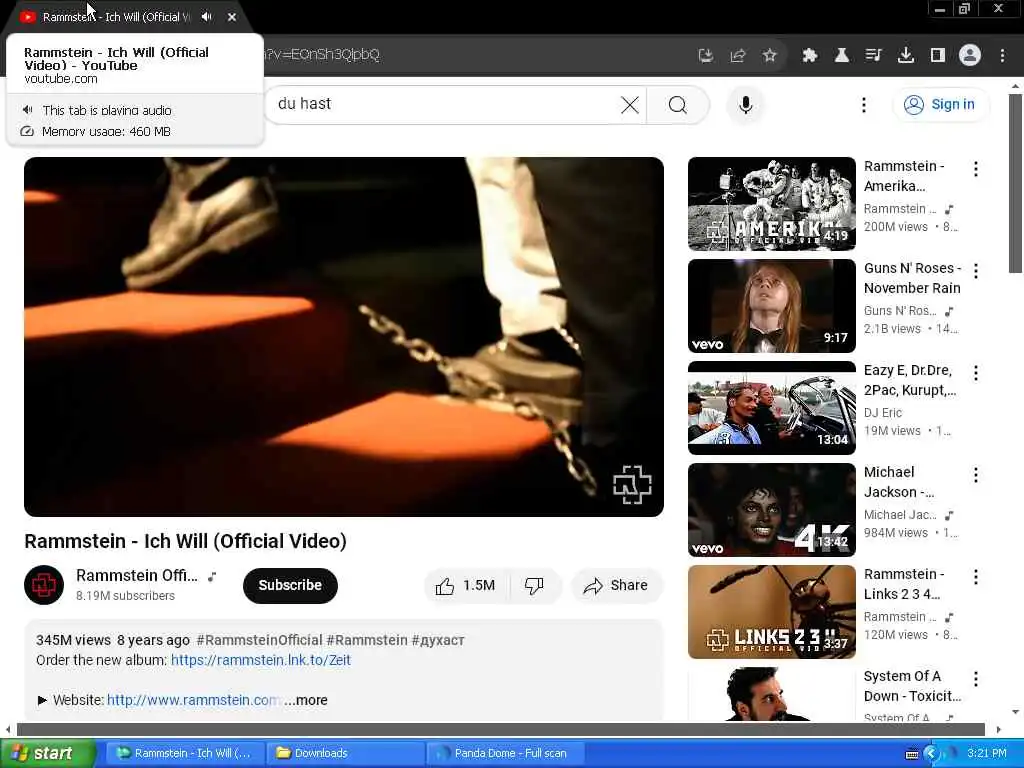Open the Windows start button
The height and width of the screenshot is (768, 1024).
coord(46,753)
